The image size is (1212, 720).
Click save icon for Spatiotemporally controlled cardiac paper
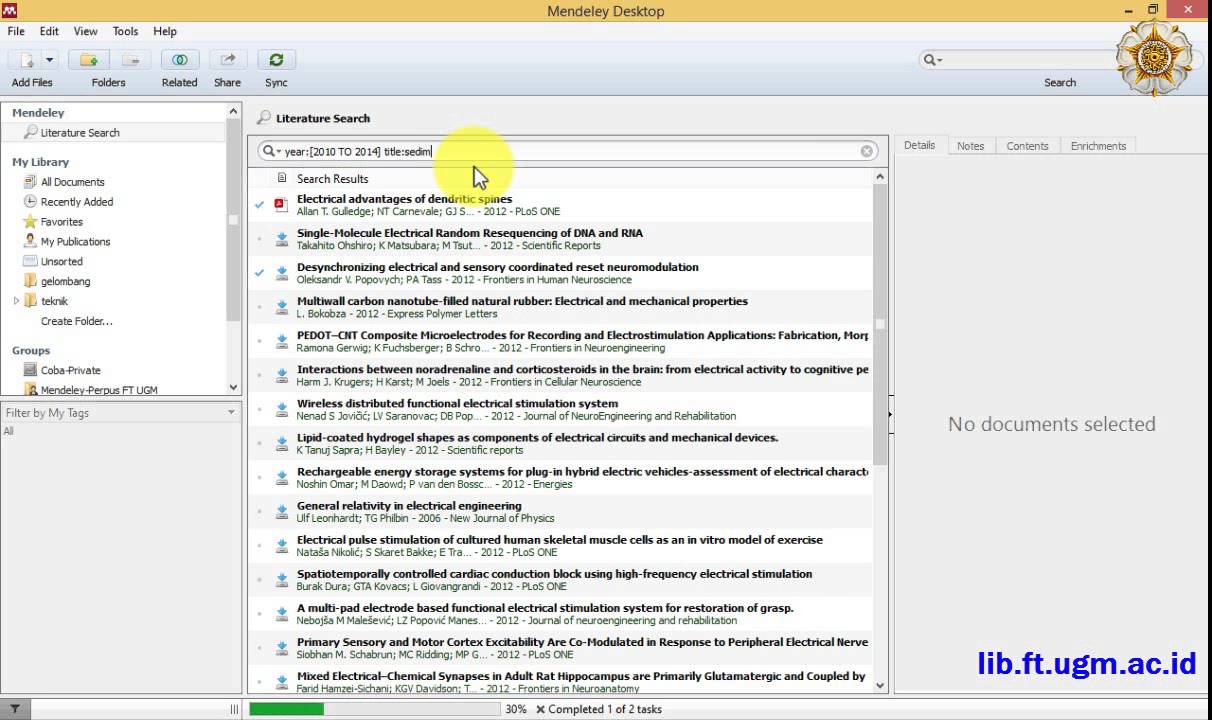pyautogui.click(x=281, y=579)
